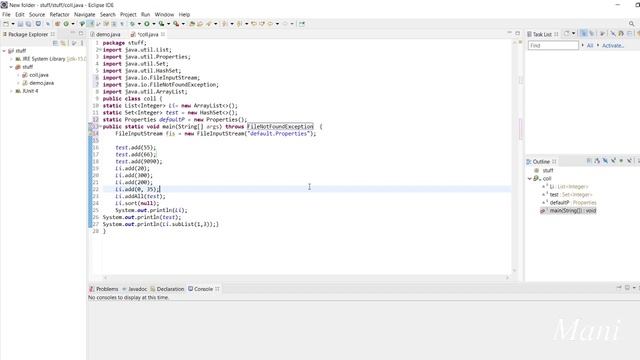Expand the JUnit 4 library node
Screen dimensions: 640x360
click(11, 91)
